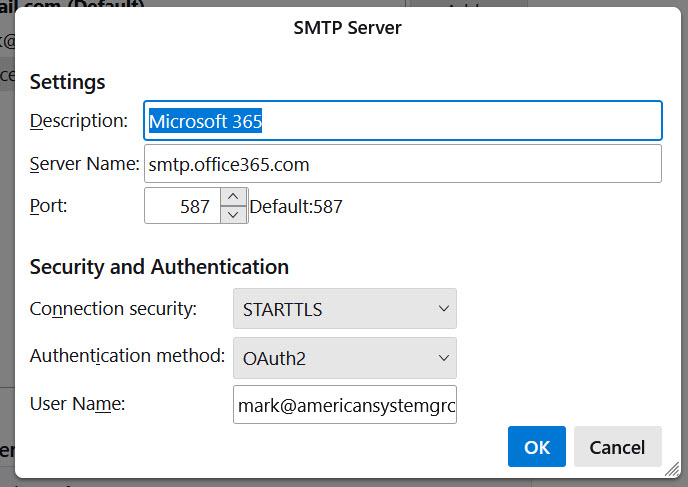Click the Description label
This screenshot has height=487, width=688.
79,121
